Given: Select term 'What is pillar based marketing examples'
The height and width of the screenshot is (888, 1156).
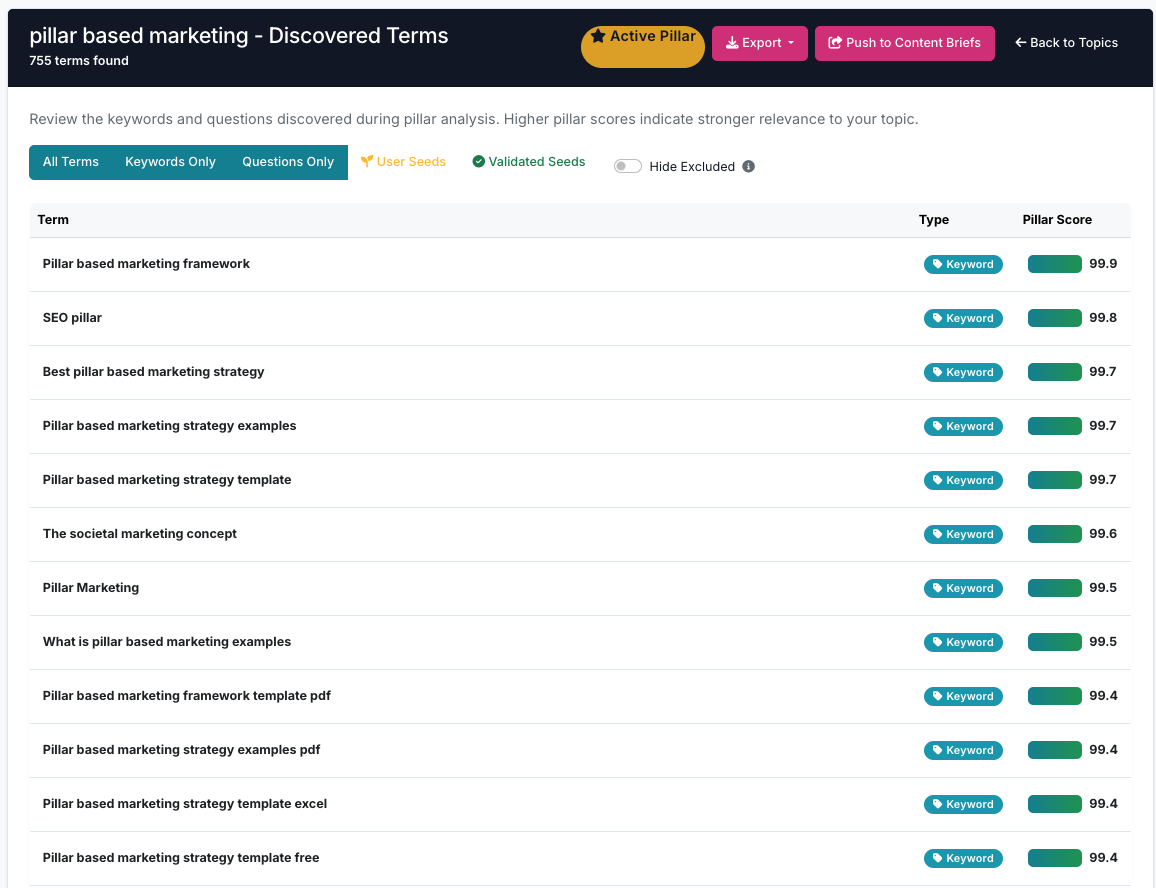Looking at the screenshot, I should (167, 642).
